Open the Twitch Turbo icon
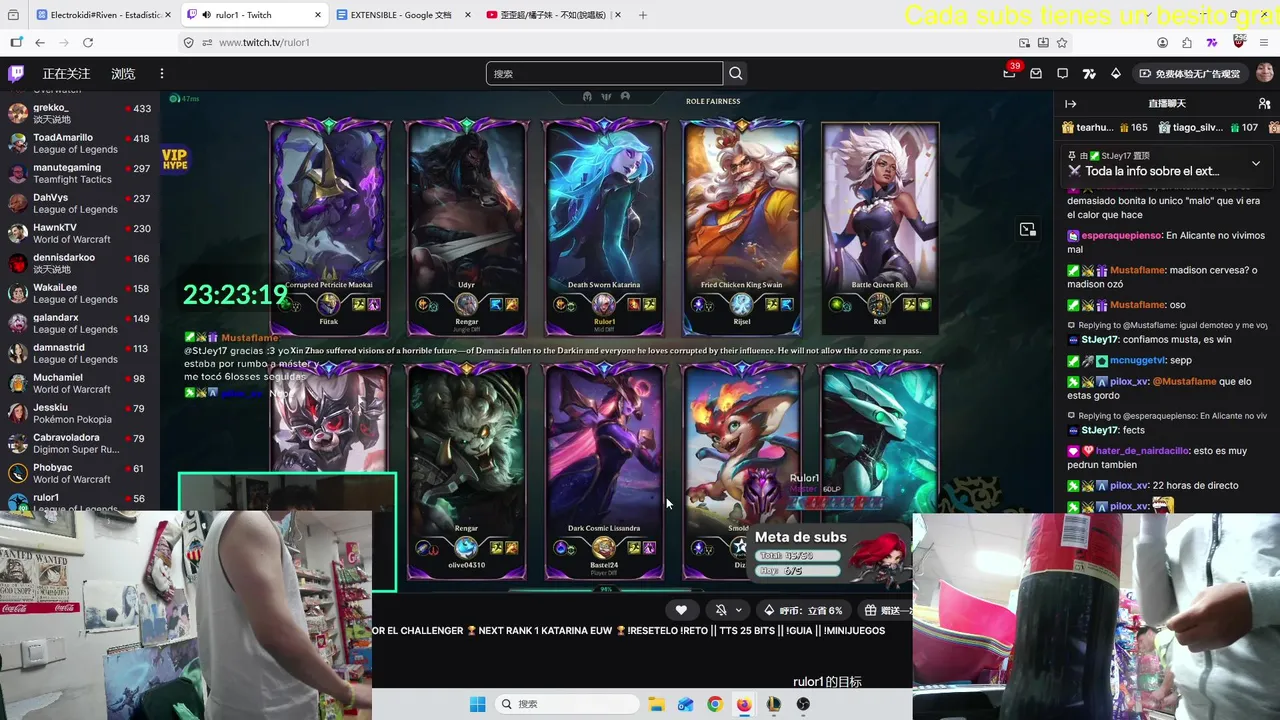The width and height of the screenshot is (1280, 720). 1089,73
